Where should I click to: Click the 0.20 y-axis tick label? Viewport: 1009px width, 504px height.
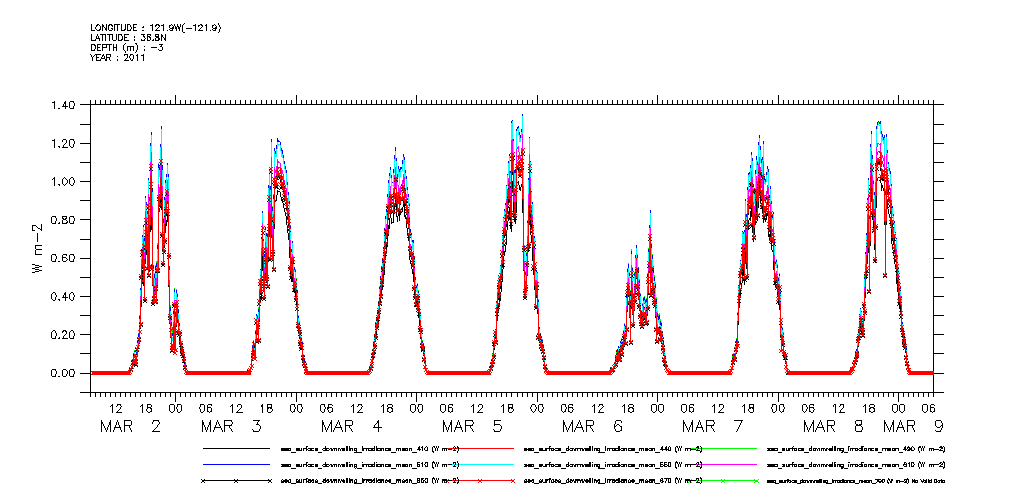pos(64,335)
